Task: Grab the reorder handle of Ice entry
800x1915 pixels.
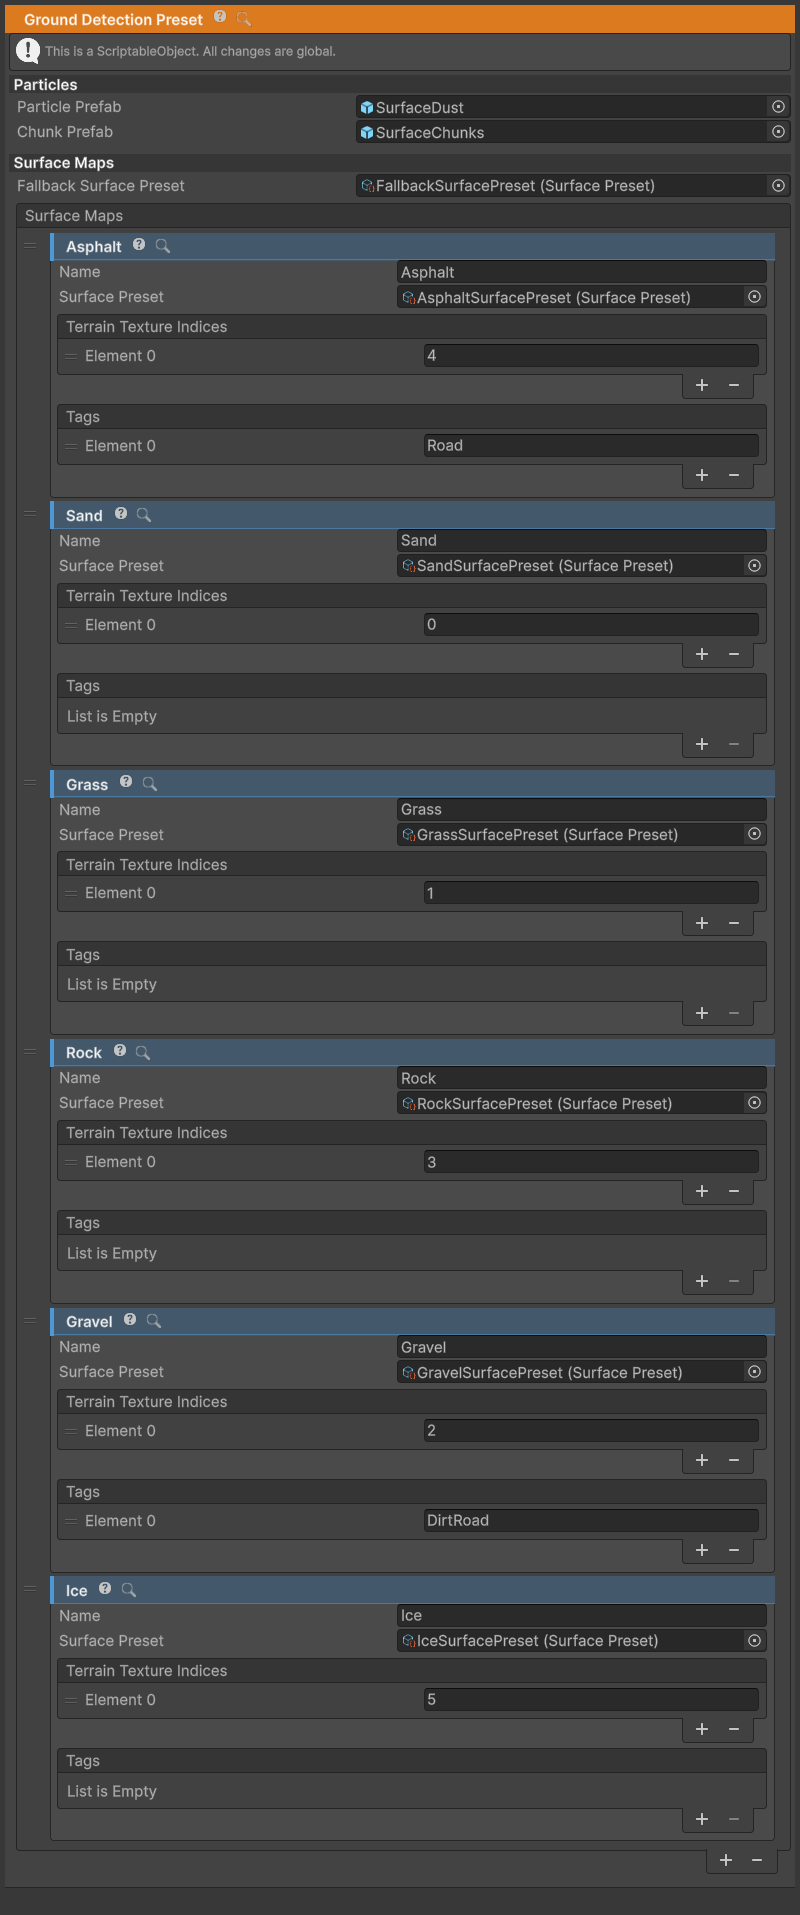Action: coord(30,1589)
